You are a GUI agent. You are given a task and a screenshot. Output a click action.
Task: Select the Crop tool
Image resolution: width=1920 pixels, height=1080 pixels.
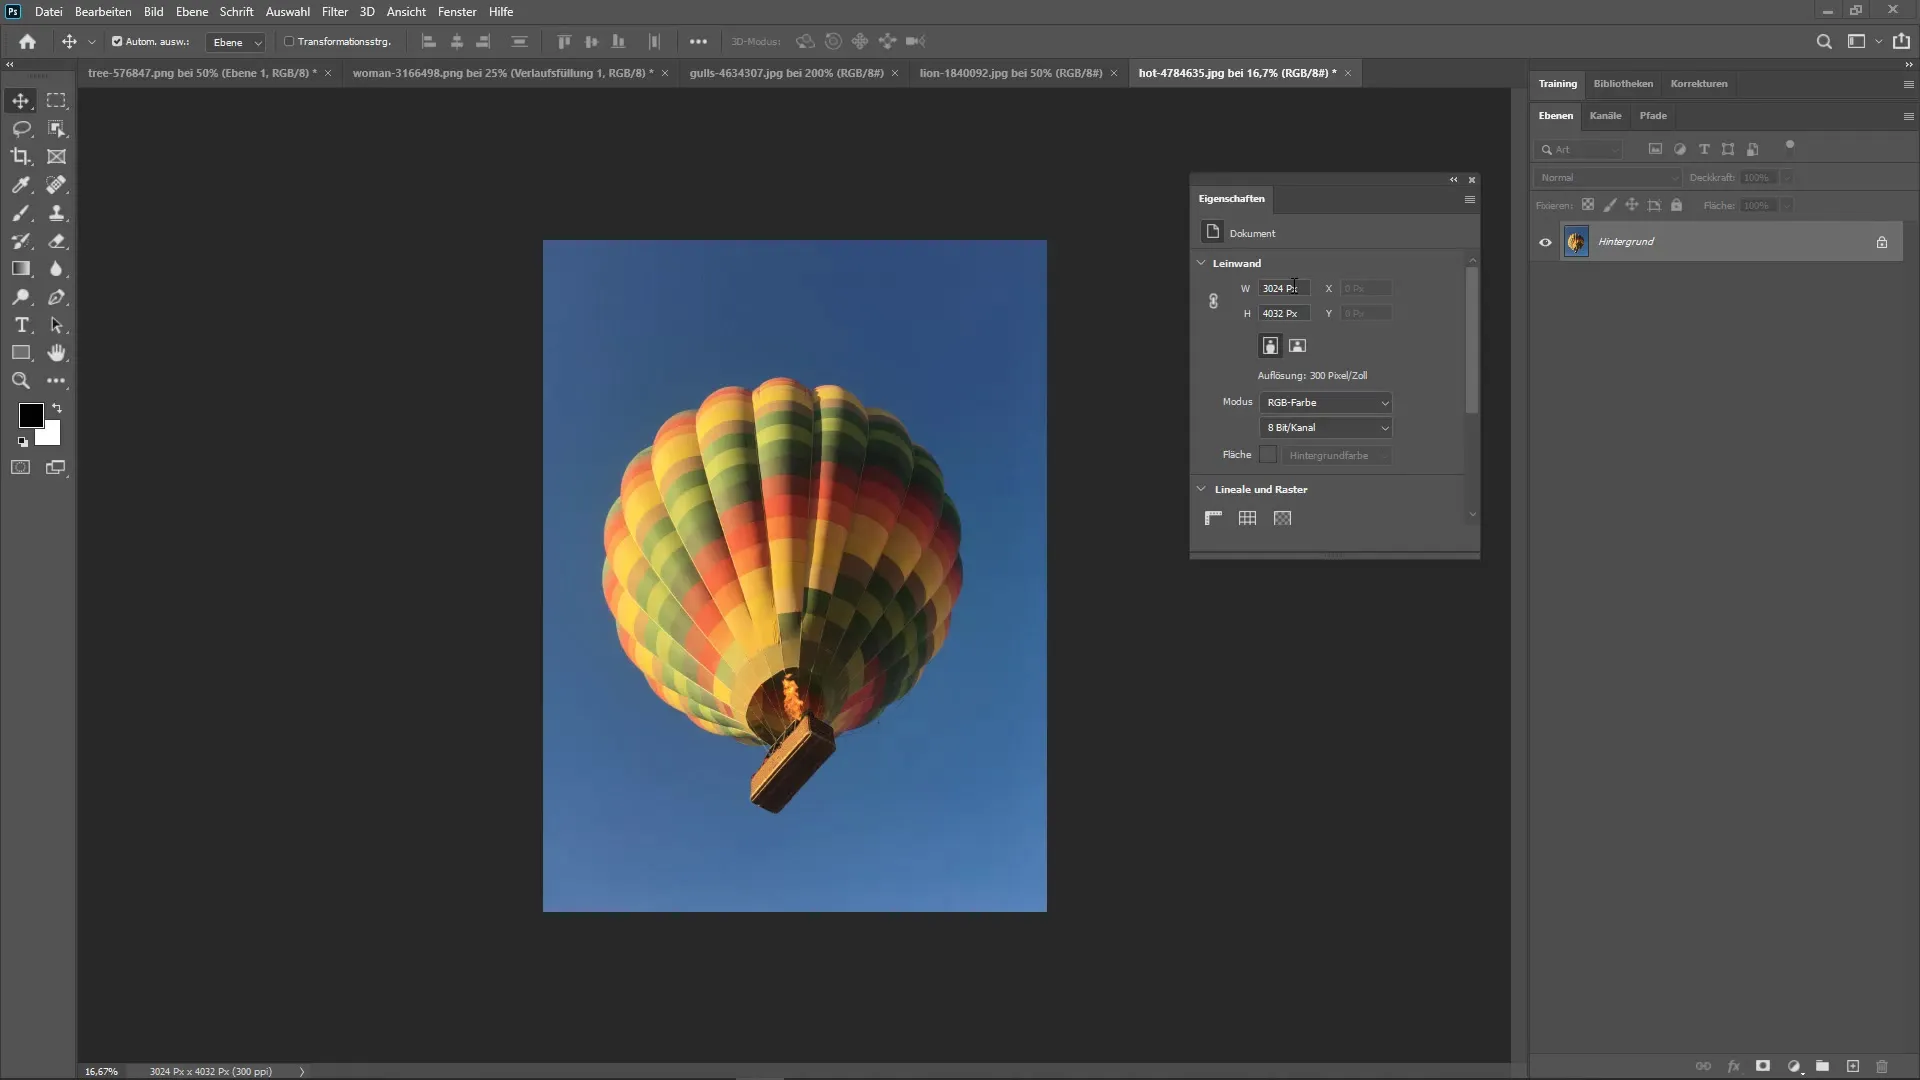pyautogui.click(x=20, y=157)
